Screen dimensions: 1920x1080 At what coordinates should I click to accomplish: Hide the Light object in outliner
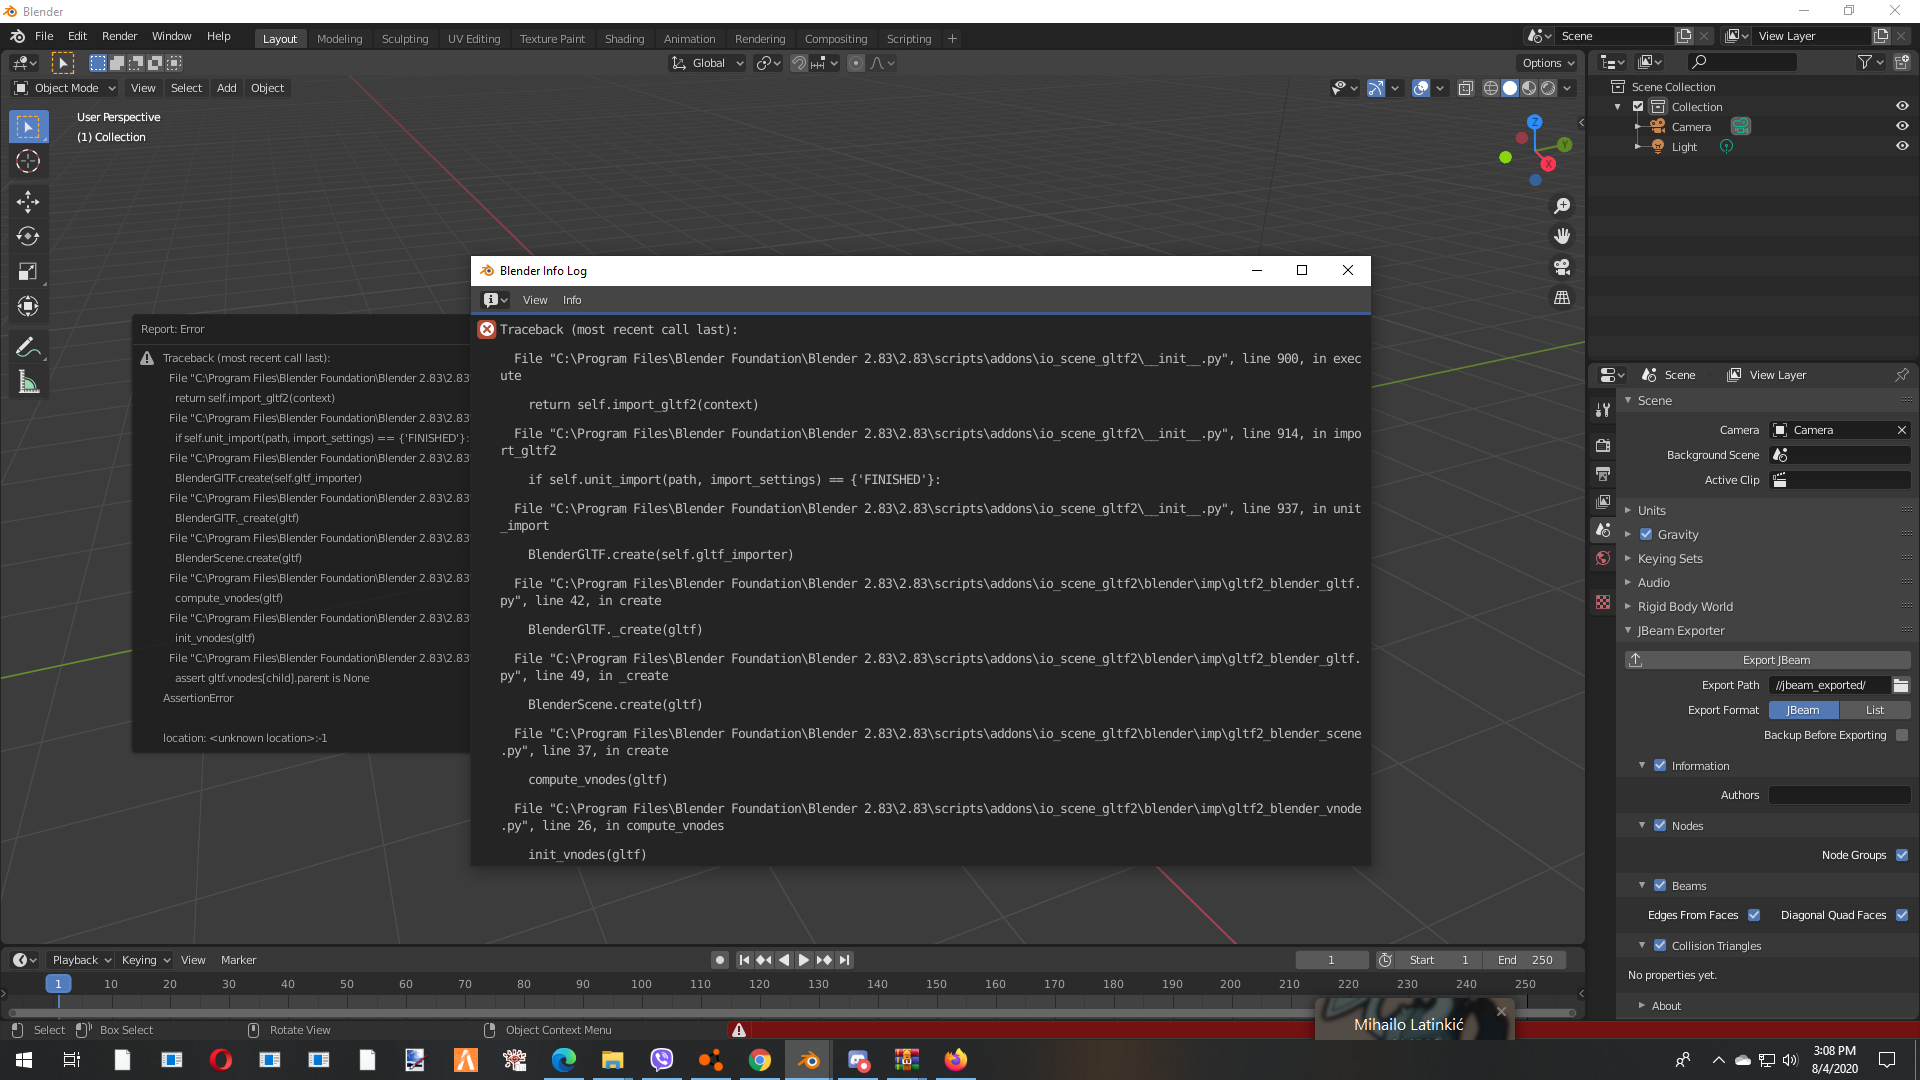[1902, 146]
